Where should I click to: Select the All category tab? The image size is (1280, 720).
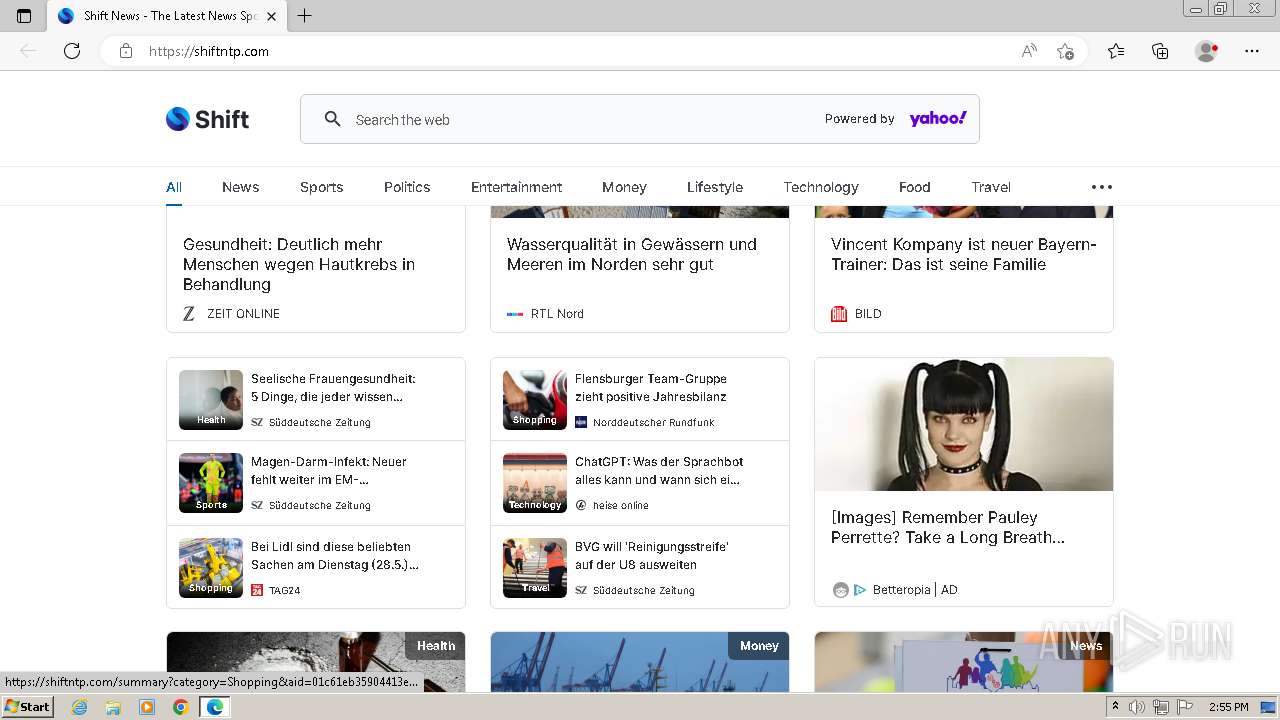(174, 187)
